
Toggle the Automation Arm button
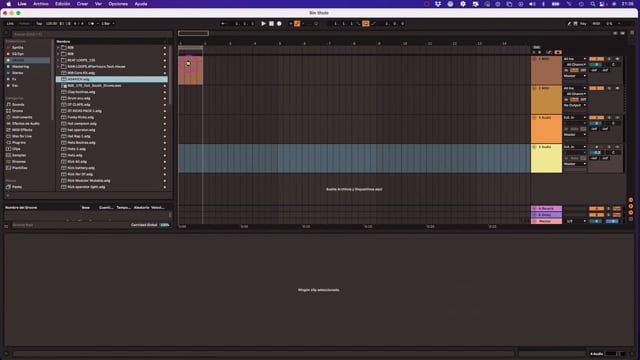tap(297, 24)
